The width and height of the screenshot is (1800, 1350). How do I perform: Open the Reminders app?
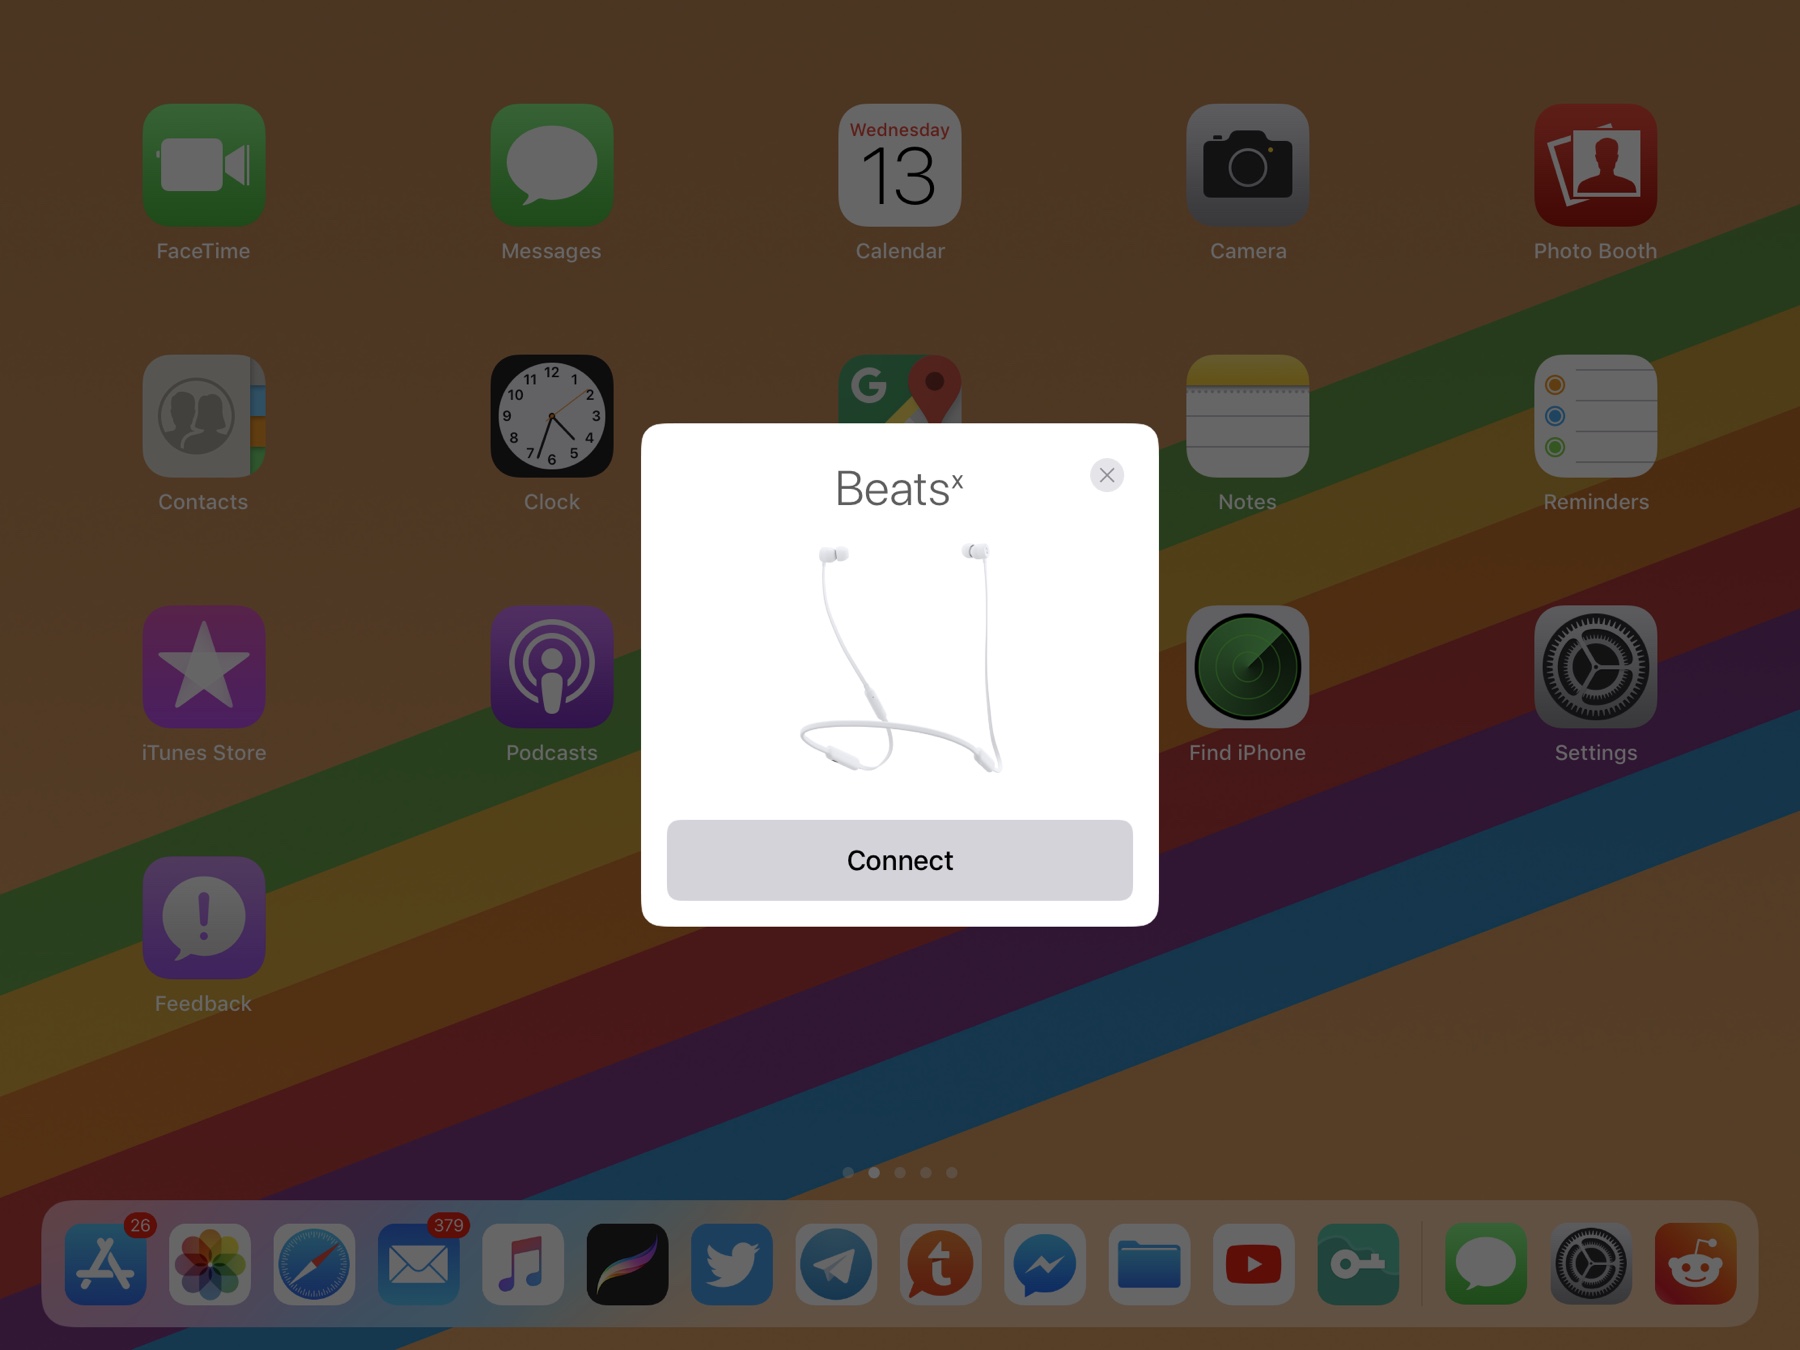click(x=1596, y=416)
